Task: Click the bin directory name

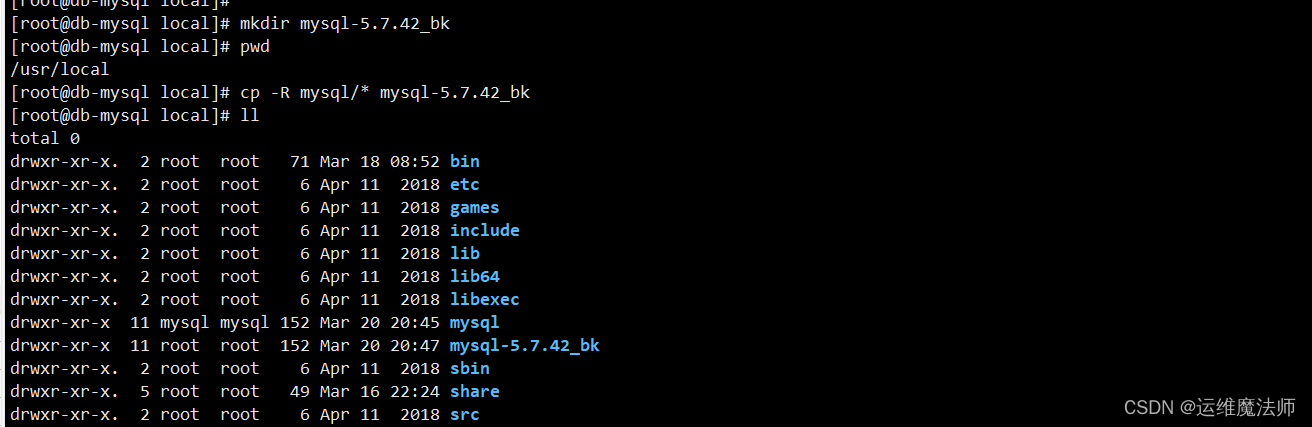Action: 464,161
